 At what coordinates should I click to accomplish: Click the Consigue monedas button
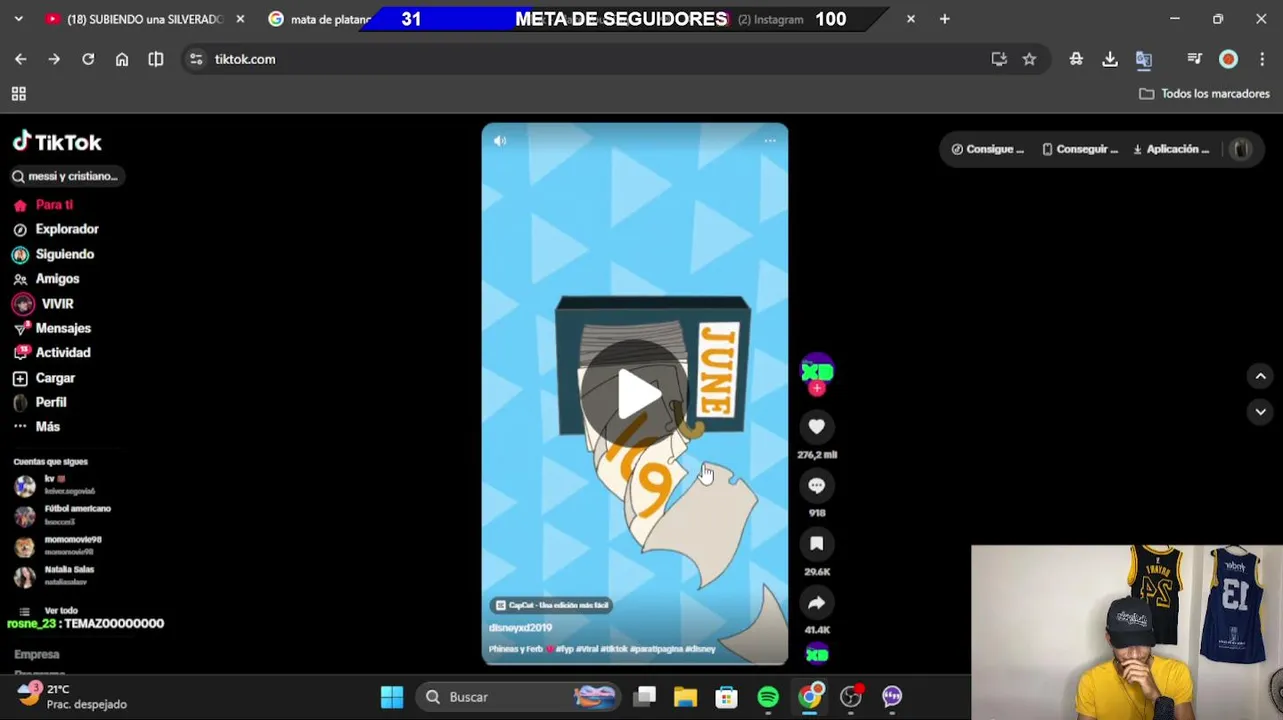pyautogui.click(x=988, y=149)
